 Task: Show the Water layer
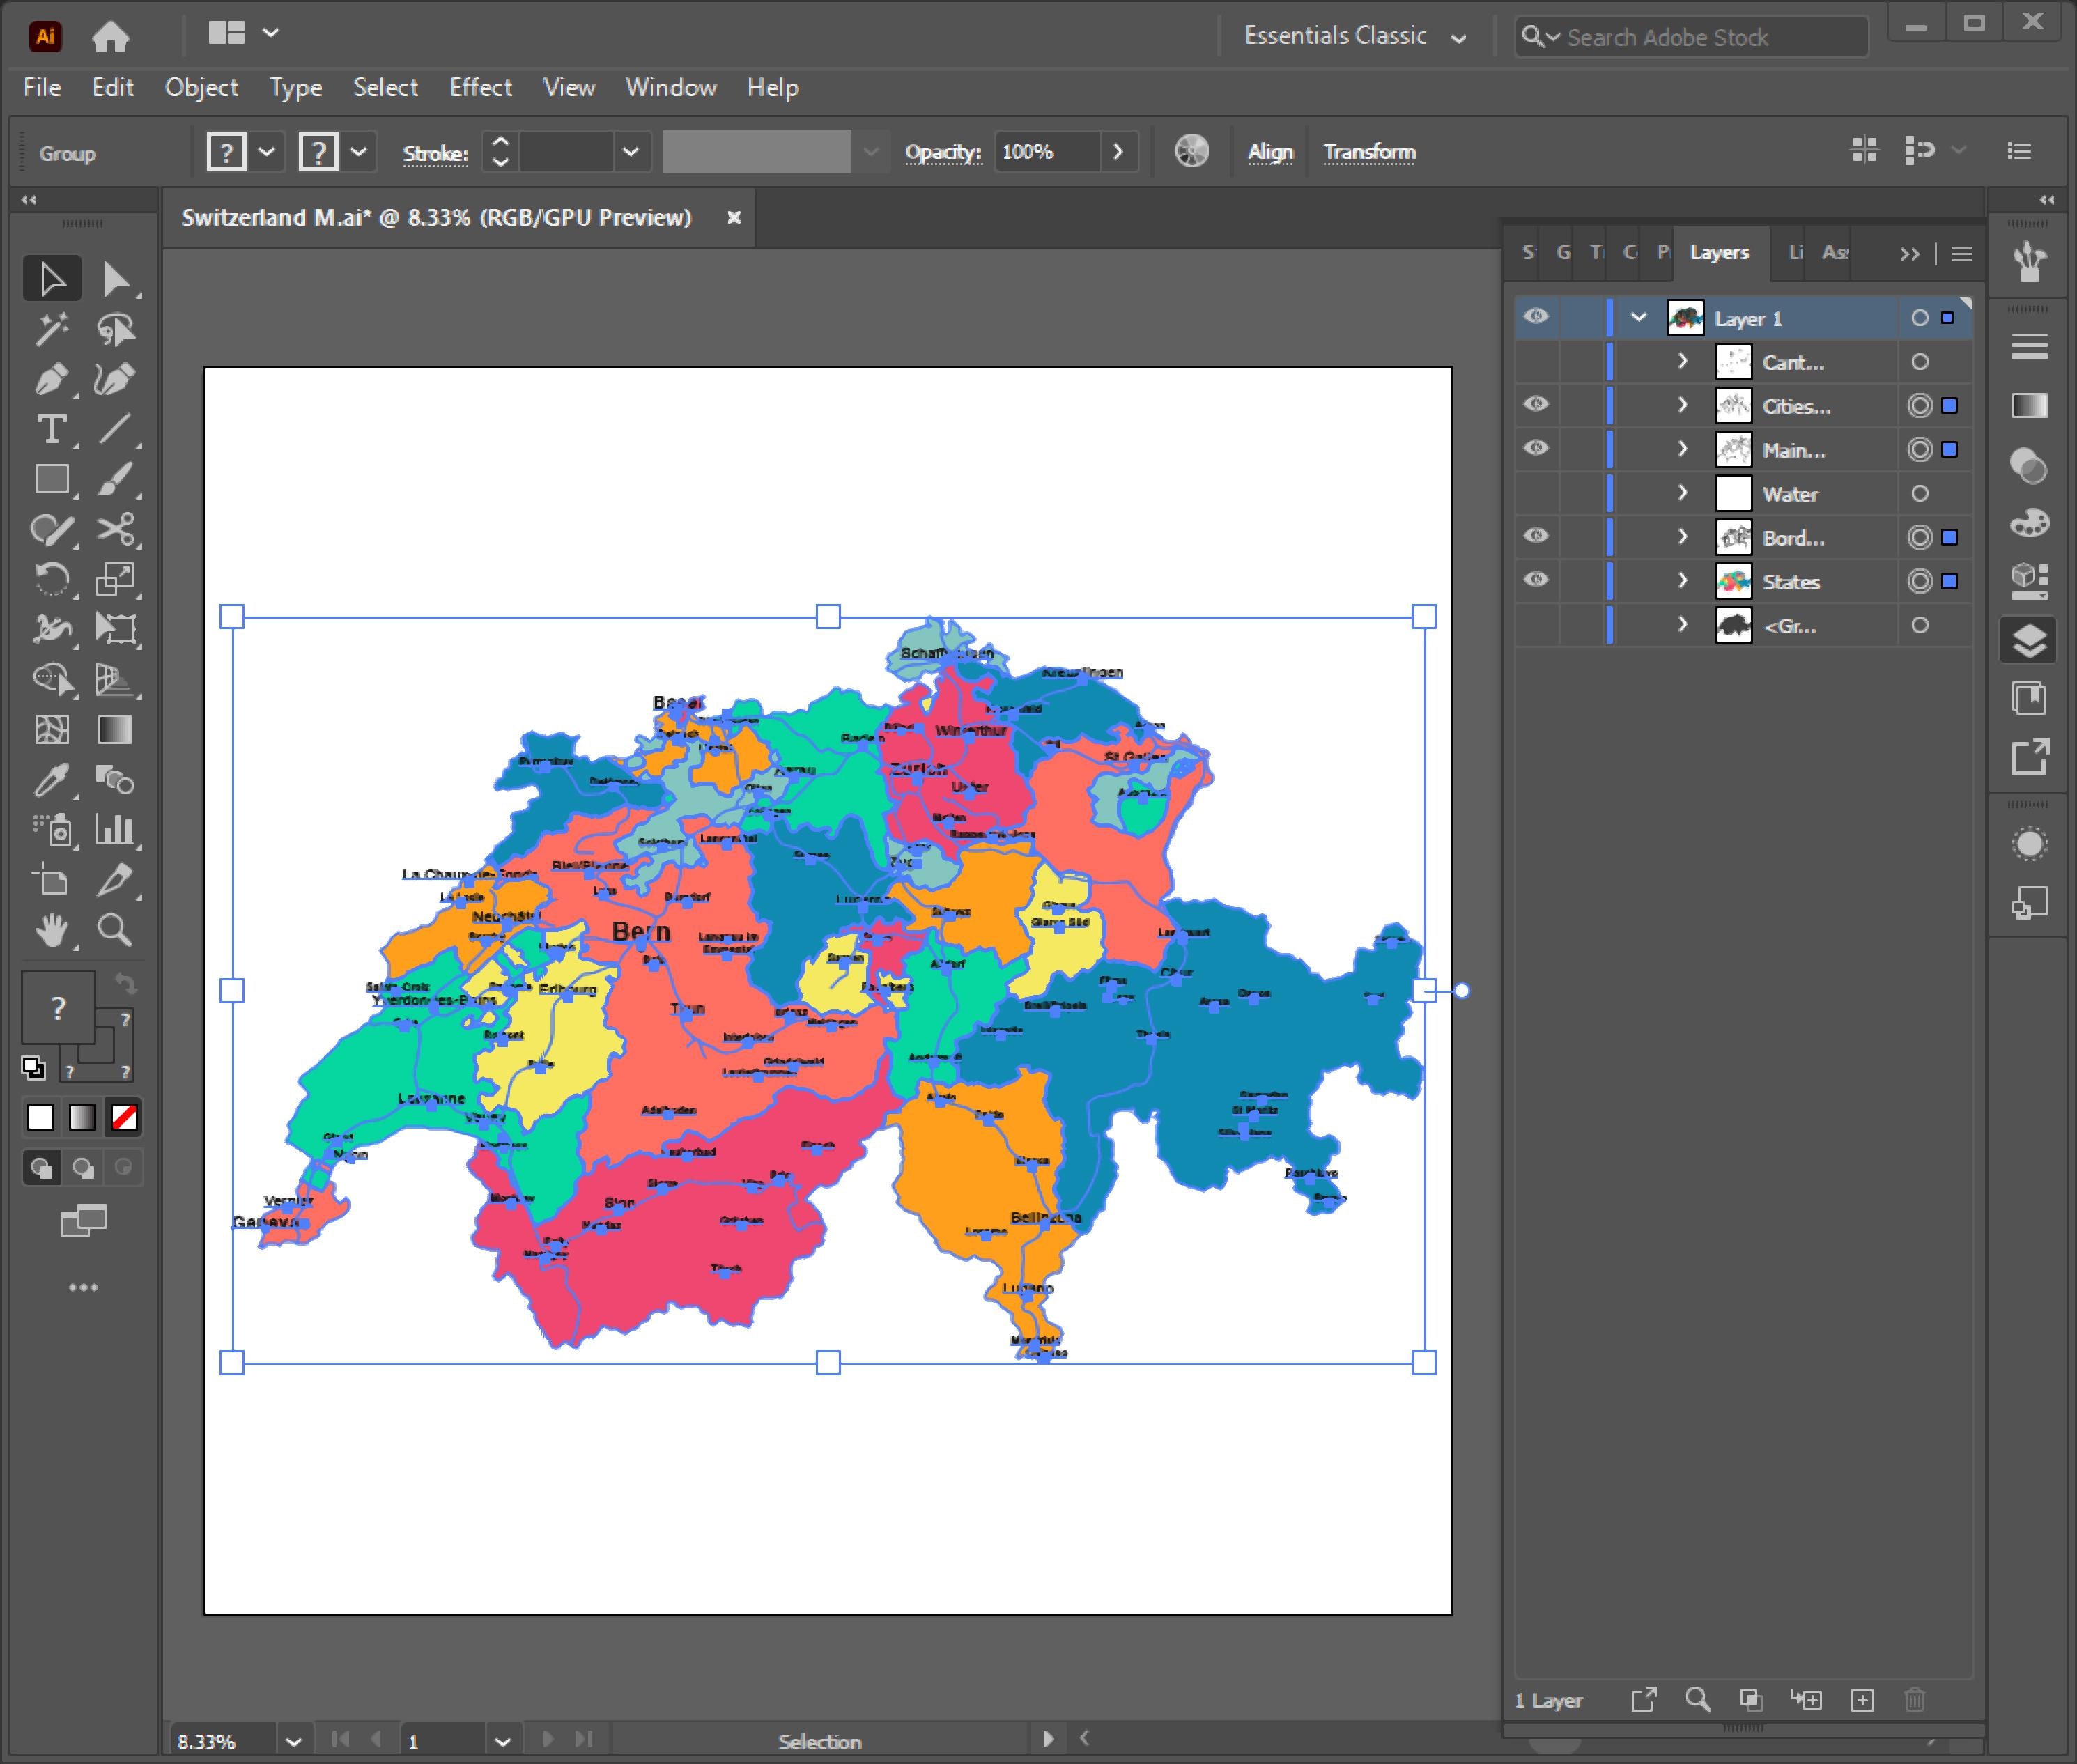(1537, 492)
